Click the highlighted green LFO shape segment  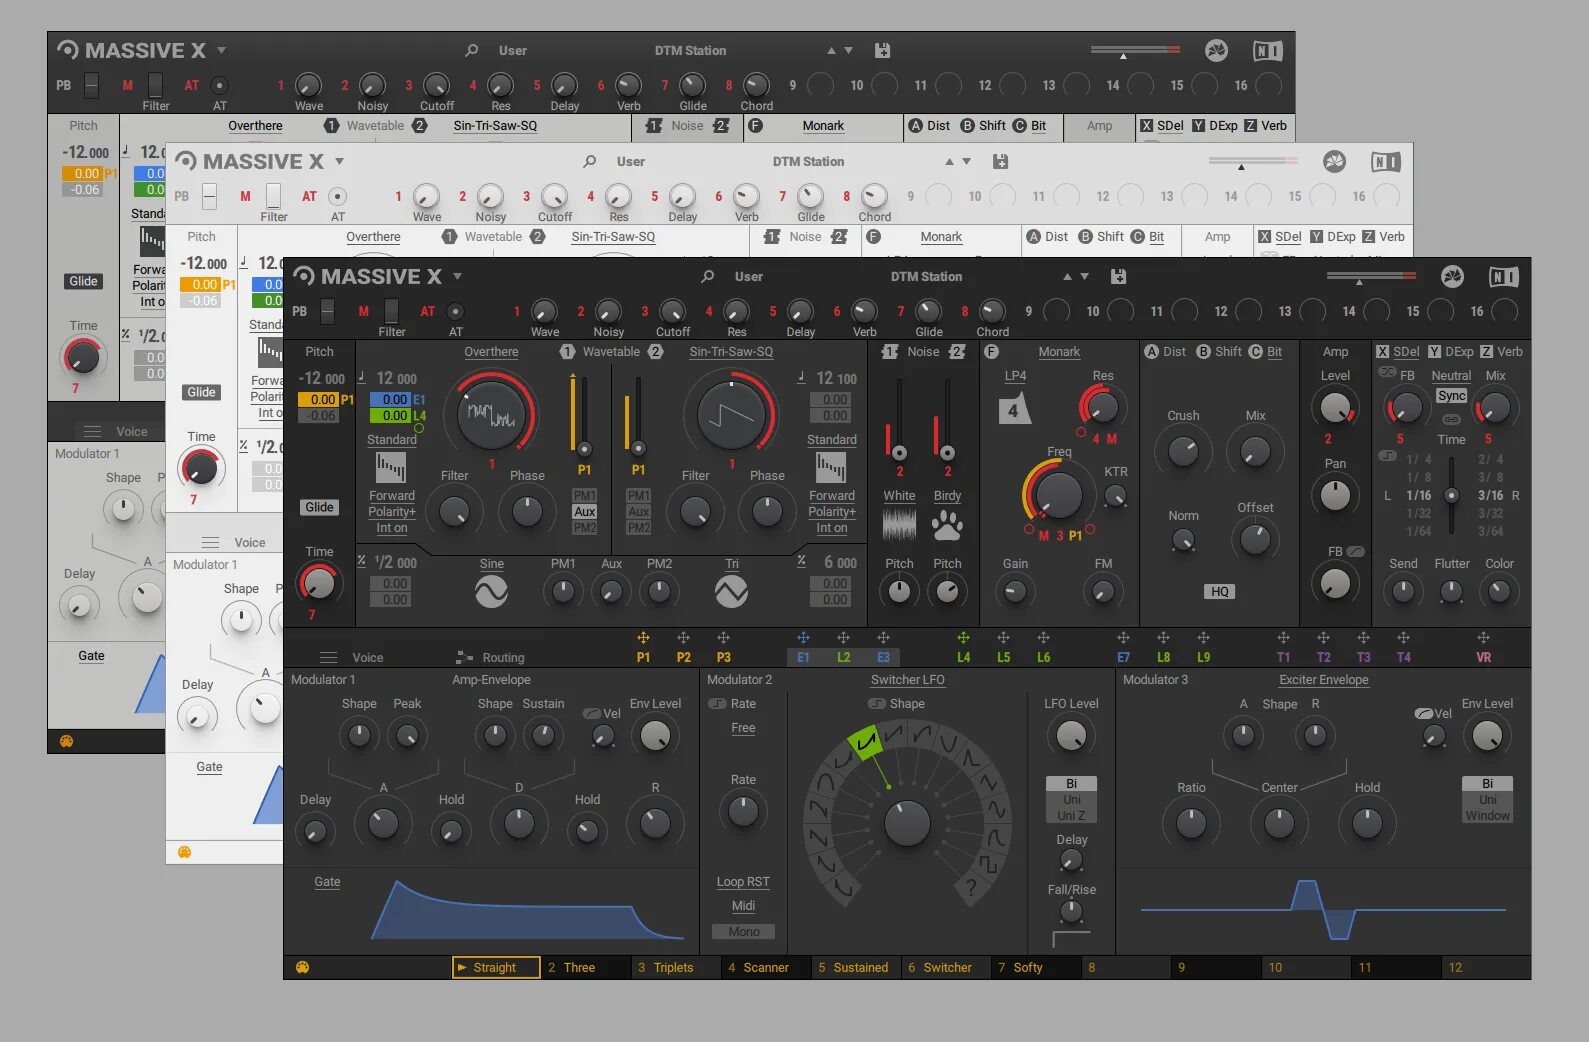(x=866, y=741)
